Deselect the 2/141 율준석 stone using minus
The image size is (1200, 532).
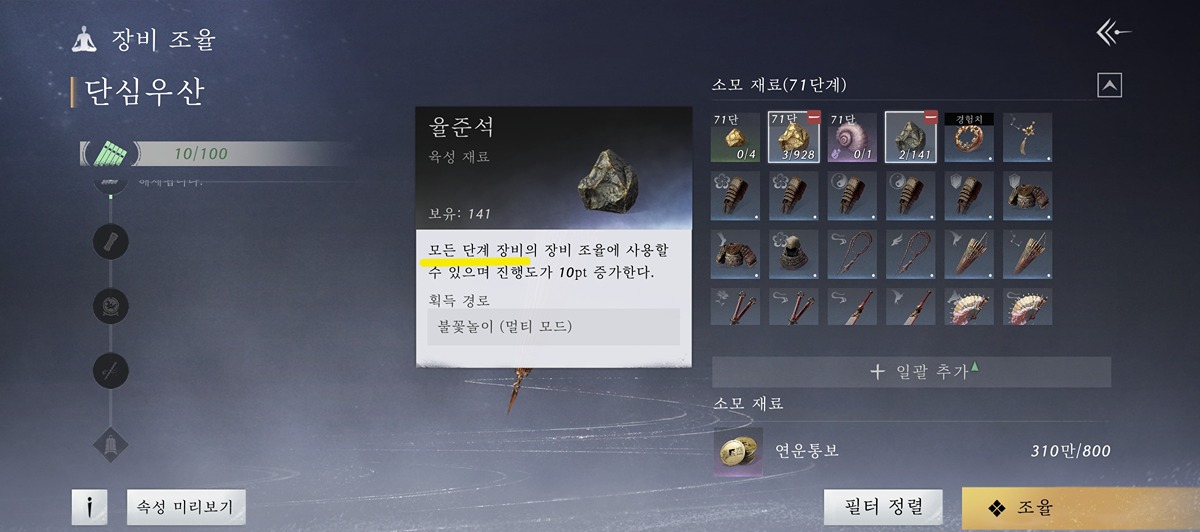[x=930, y=118]
